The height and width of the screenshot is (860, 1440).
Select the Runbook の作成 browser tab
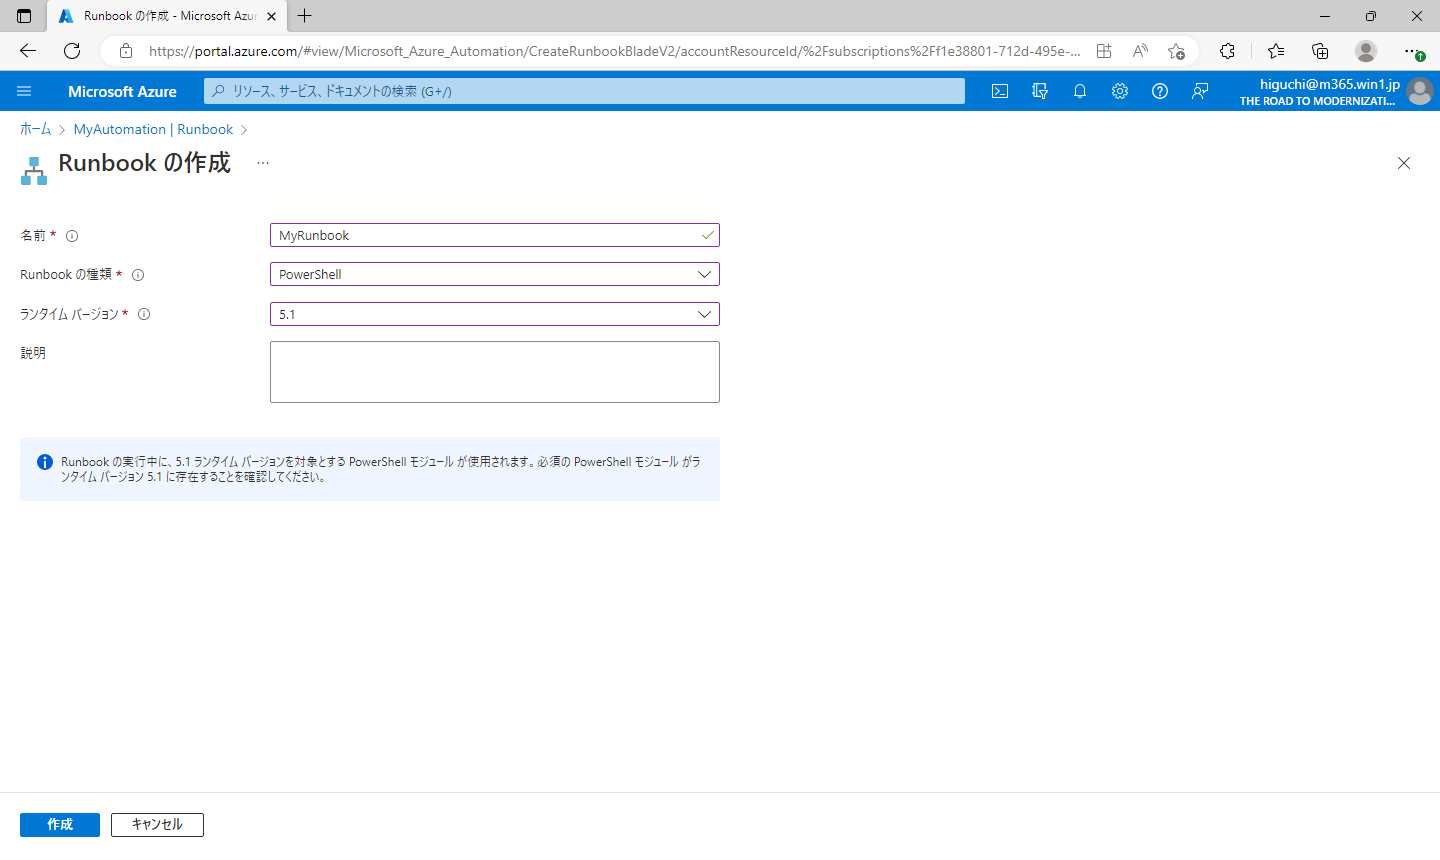pos(167,16)
